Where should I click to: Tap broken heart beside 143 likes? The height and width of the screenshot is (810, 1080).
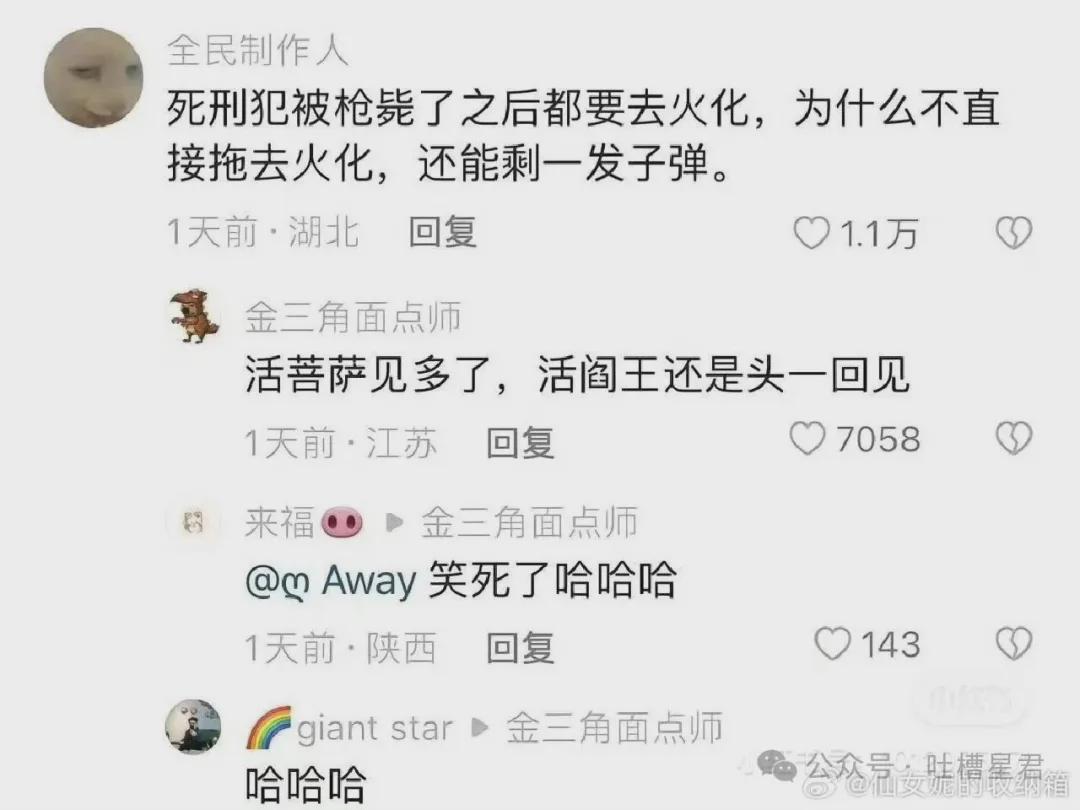click(x=1014, y=644)
